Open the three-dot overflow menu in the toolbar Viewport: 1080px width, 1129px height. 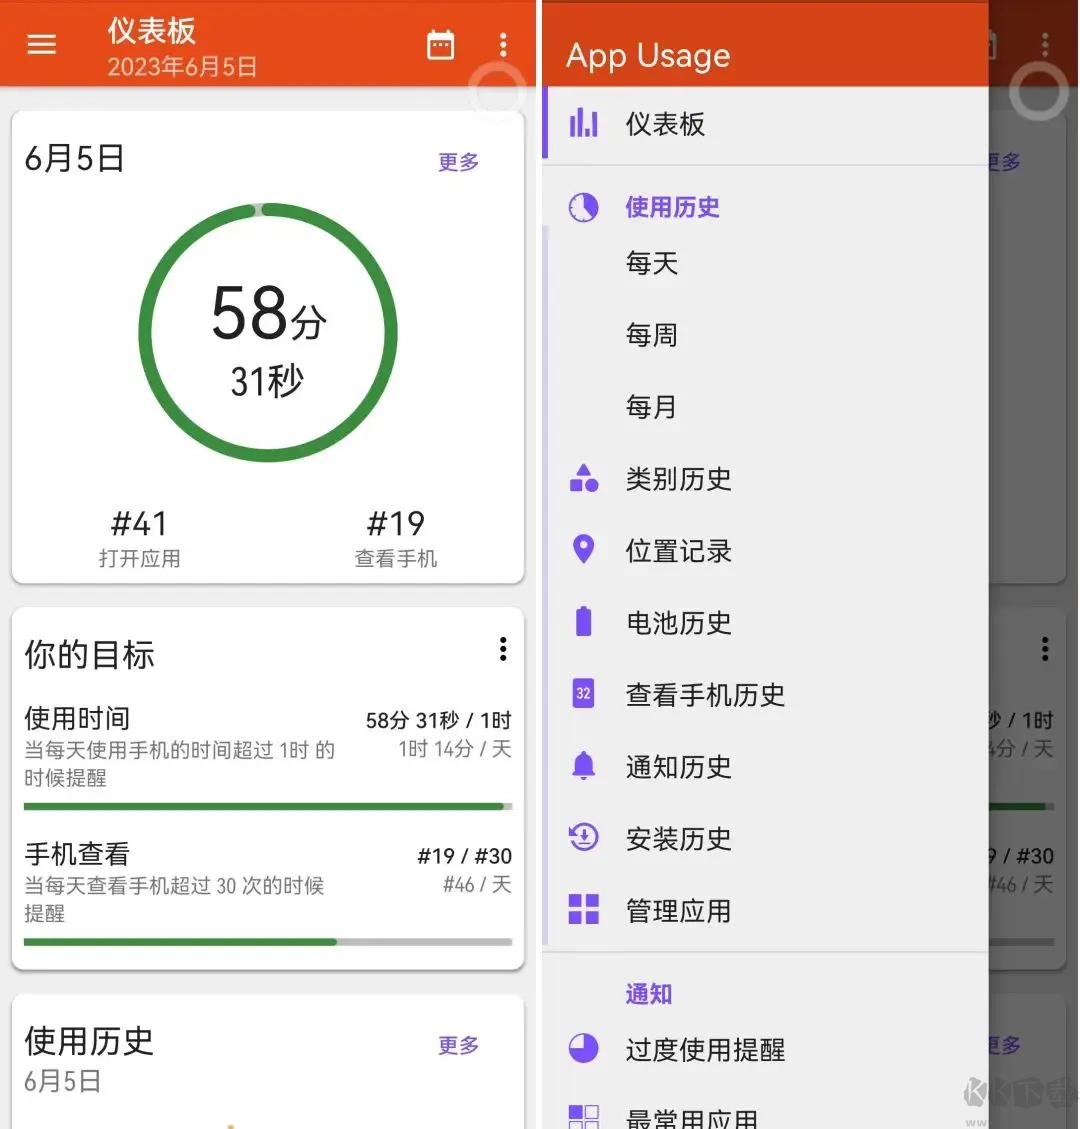coord(503,44)
